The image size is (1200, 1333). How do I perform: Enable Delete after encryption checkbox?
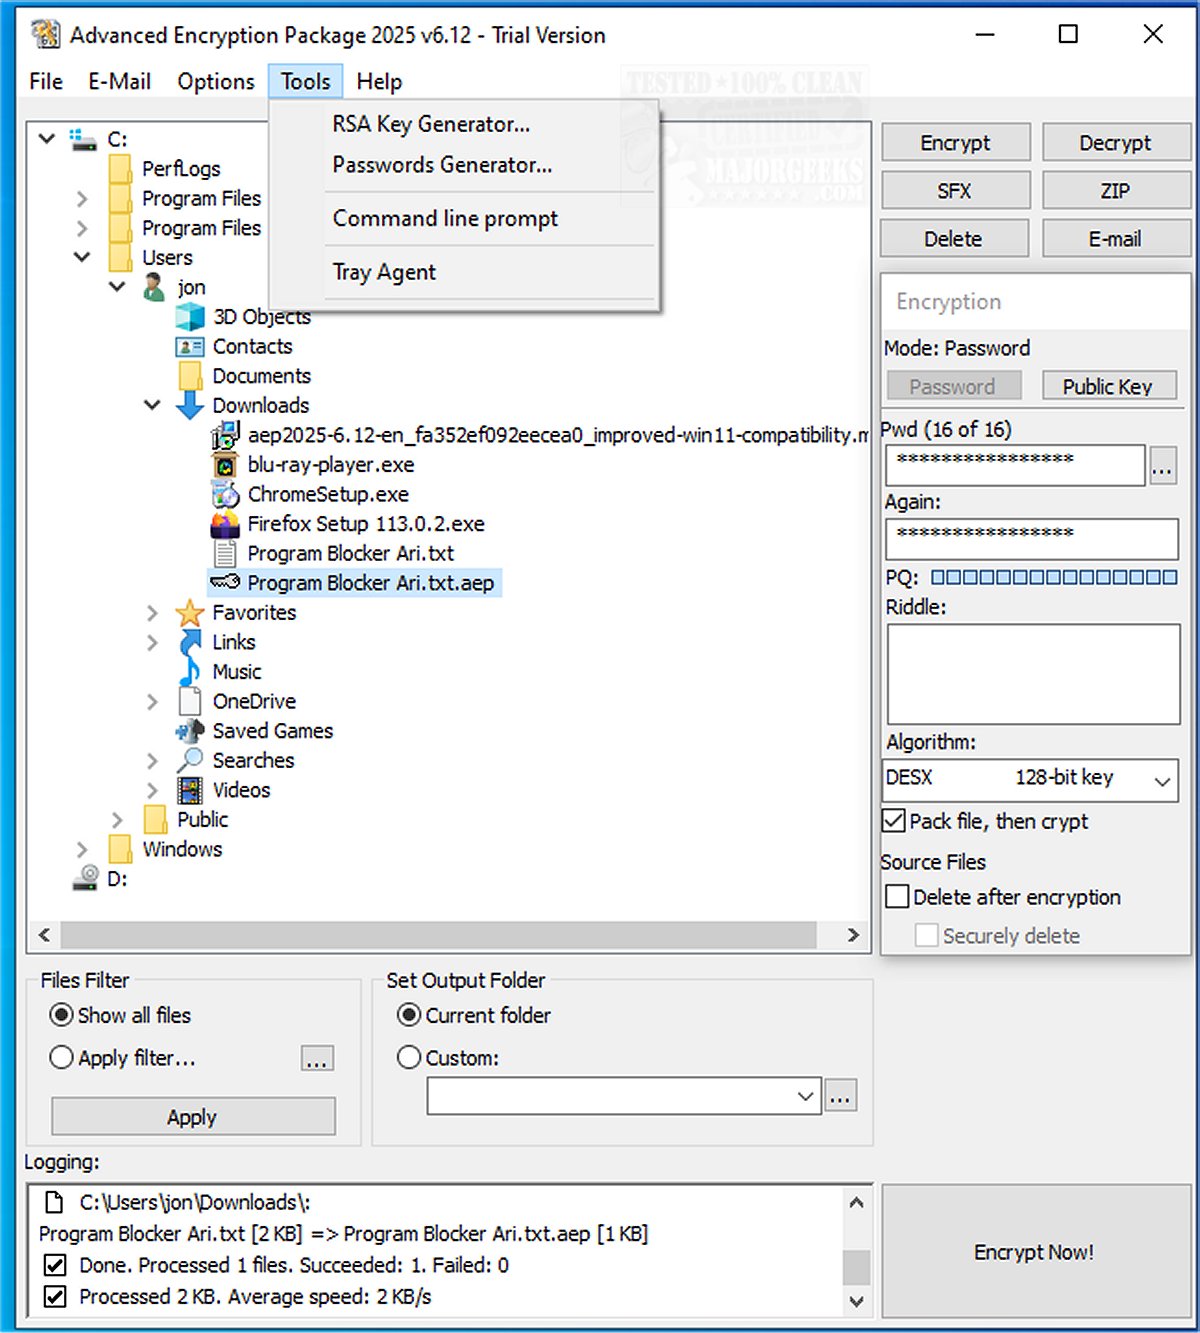pos(898,896)
